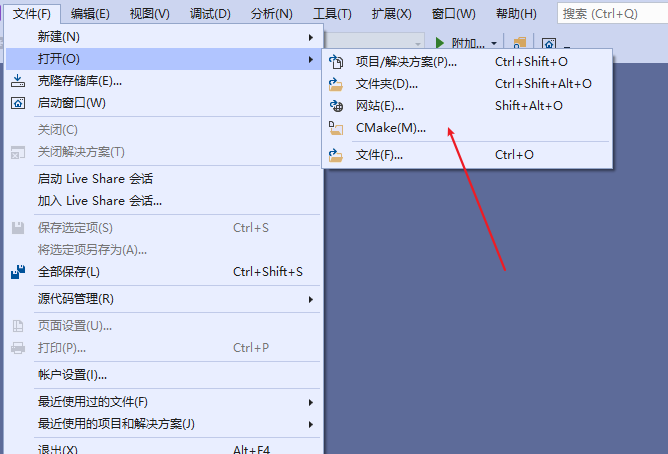The height and width of the screenshot is (454, 668).
Task: Click the Start Window home icon
Action: [18, 103]
